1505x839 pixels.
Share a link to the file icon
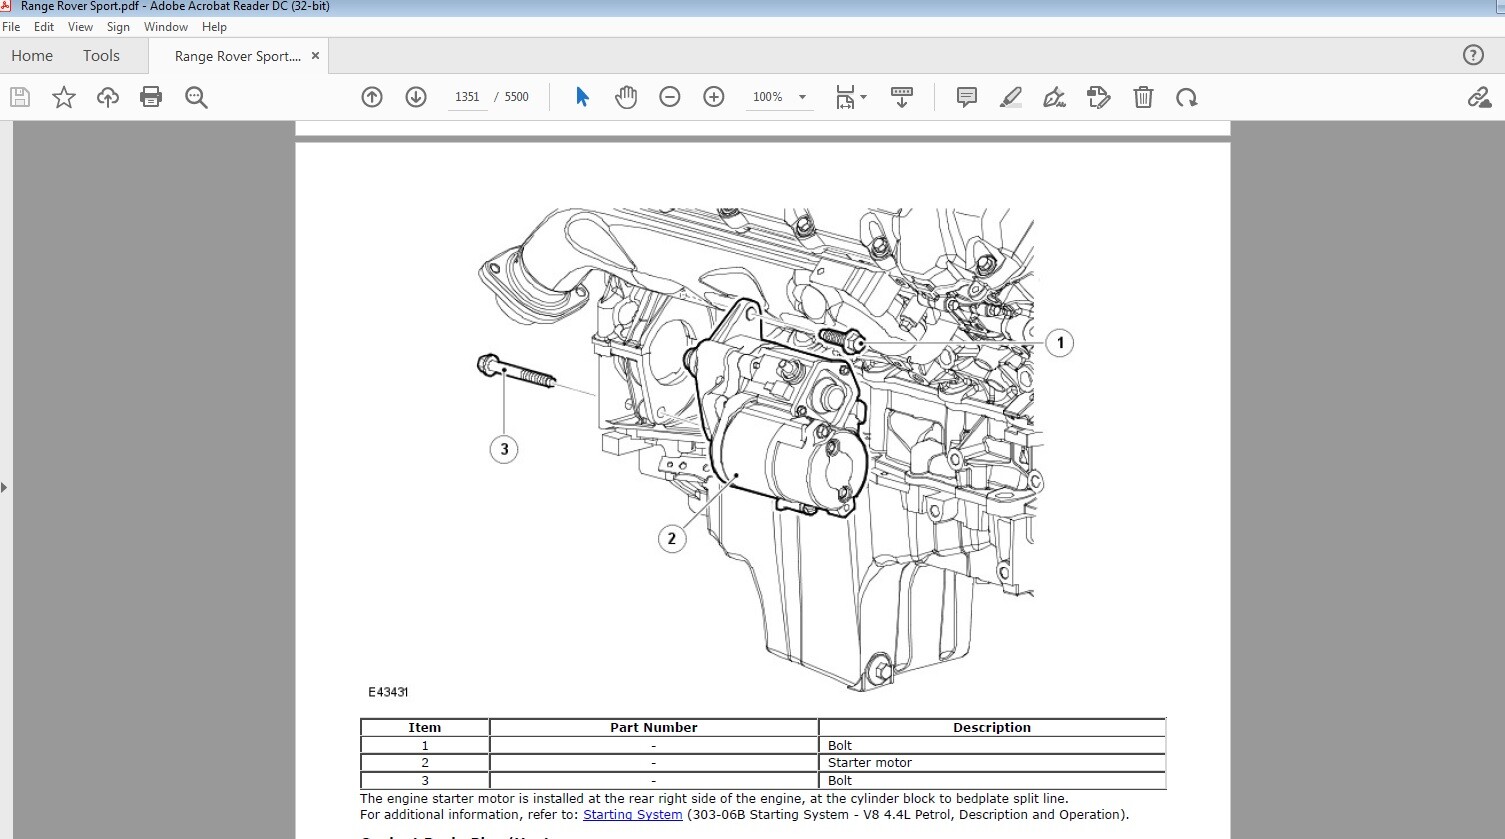1479,97
